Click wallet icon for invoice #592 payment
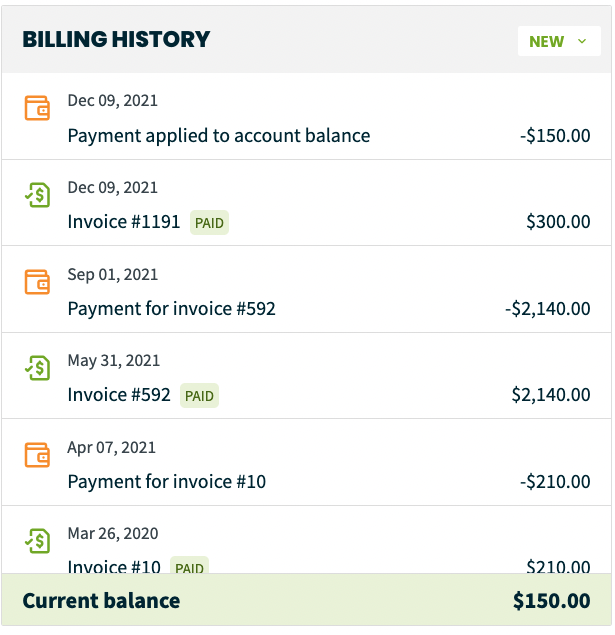The width and height of the screenshot is (615, 635). point(37,281)
